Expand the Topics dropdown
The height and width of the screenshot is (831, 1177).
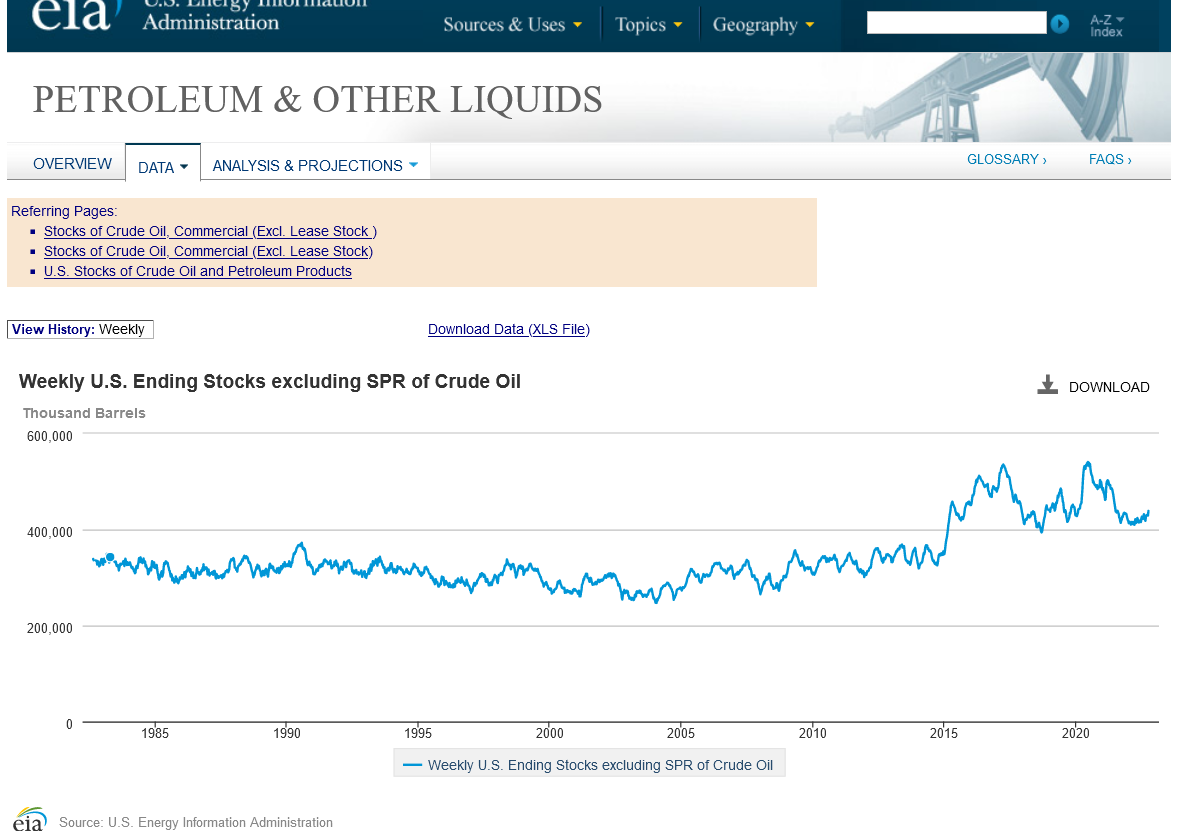point(649,25)
